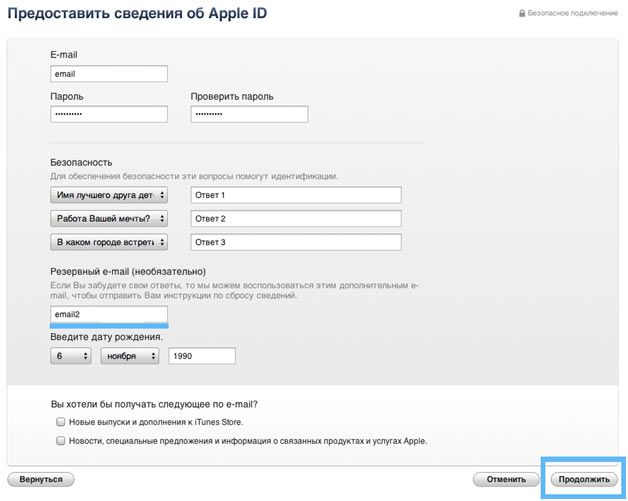Screen dimensions: 628x501
Task: Focus the Пароль password field
Action: pos(109,114)
